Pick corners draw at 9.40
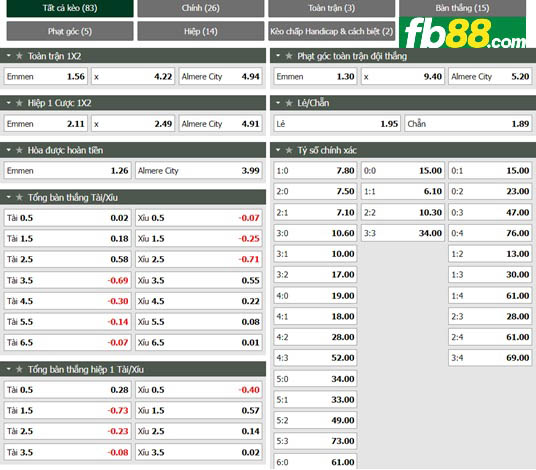 point(403,76)
